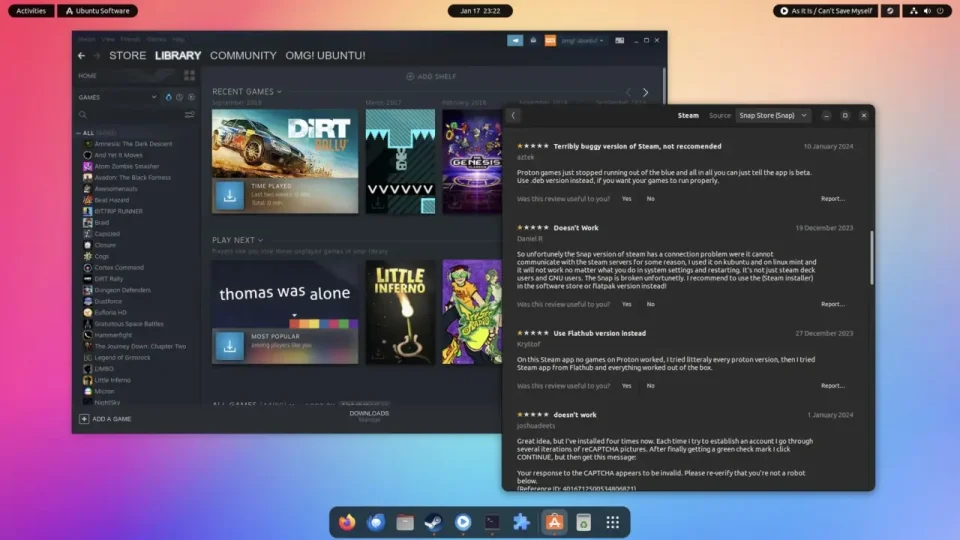Screen dimensions: 960x540
Task: Open the Steam Store tab
Action: click(x=127, y=56)
